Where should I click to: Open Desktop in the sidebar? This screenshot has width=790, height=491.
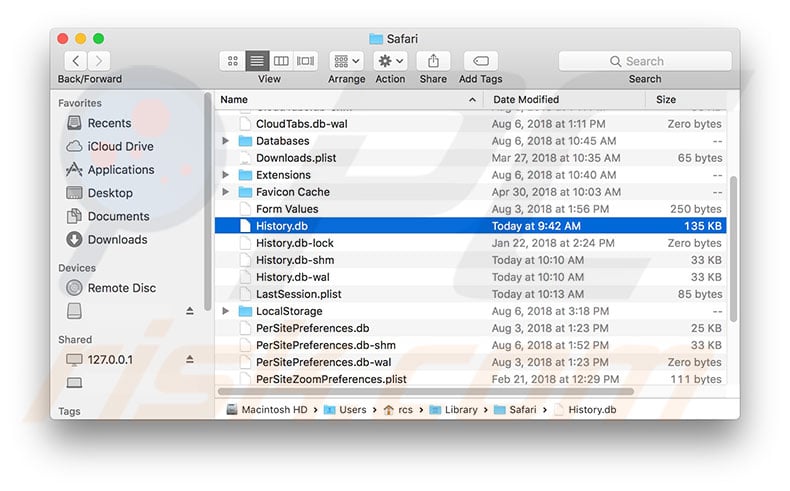[x=100, y=192]
